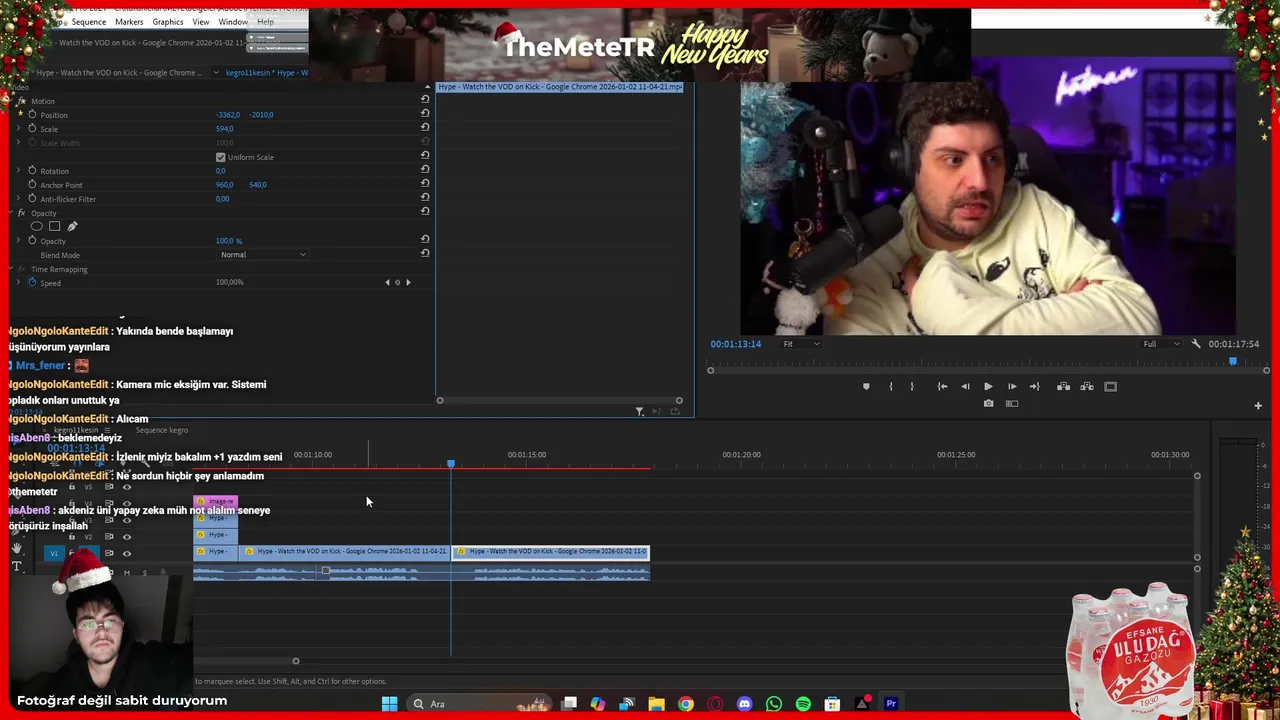The image size is (1280, 720).
Task: Go to next Speed keyframe
Action: pos(408,283)
